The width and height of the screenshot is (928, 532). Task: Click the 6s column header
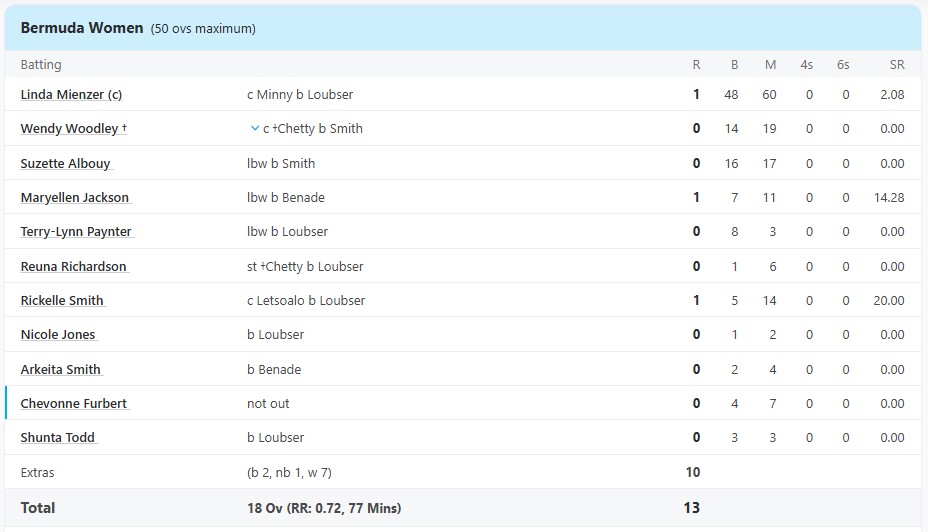click(843, 65)
